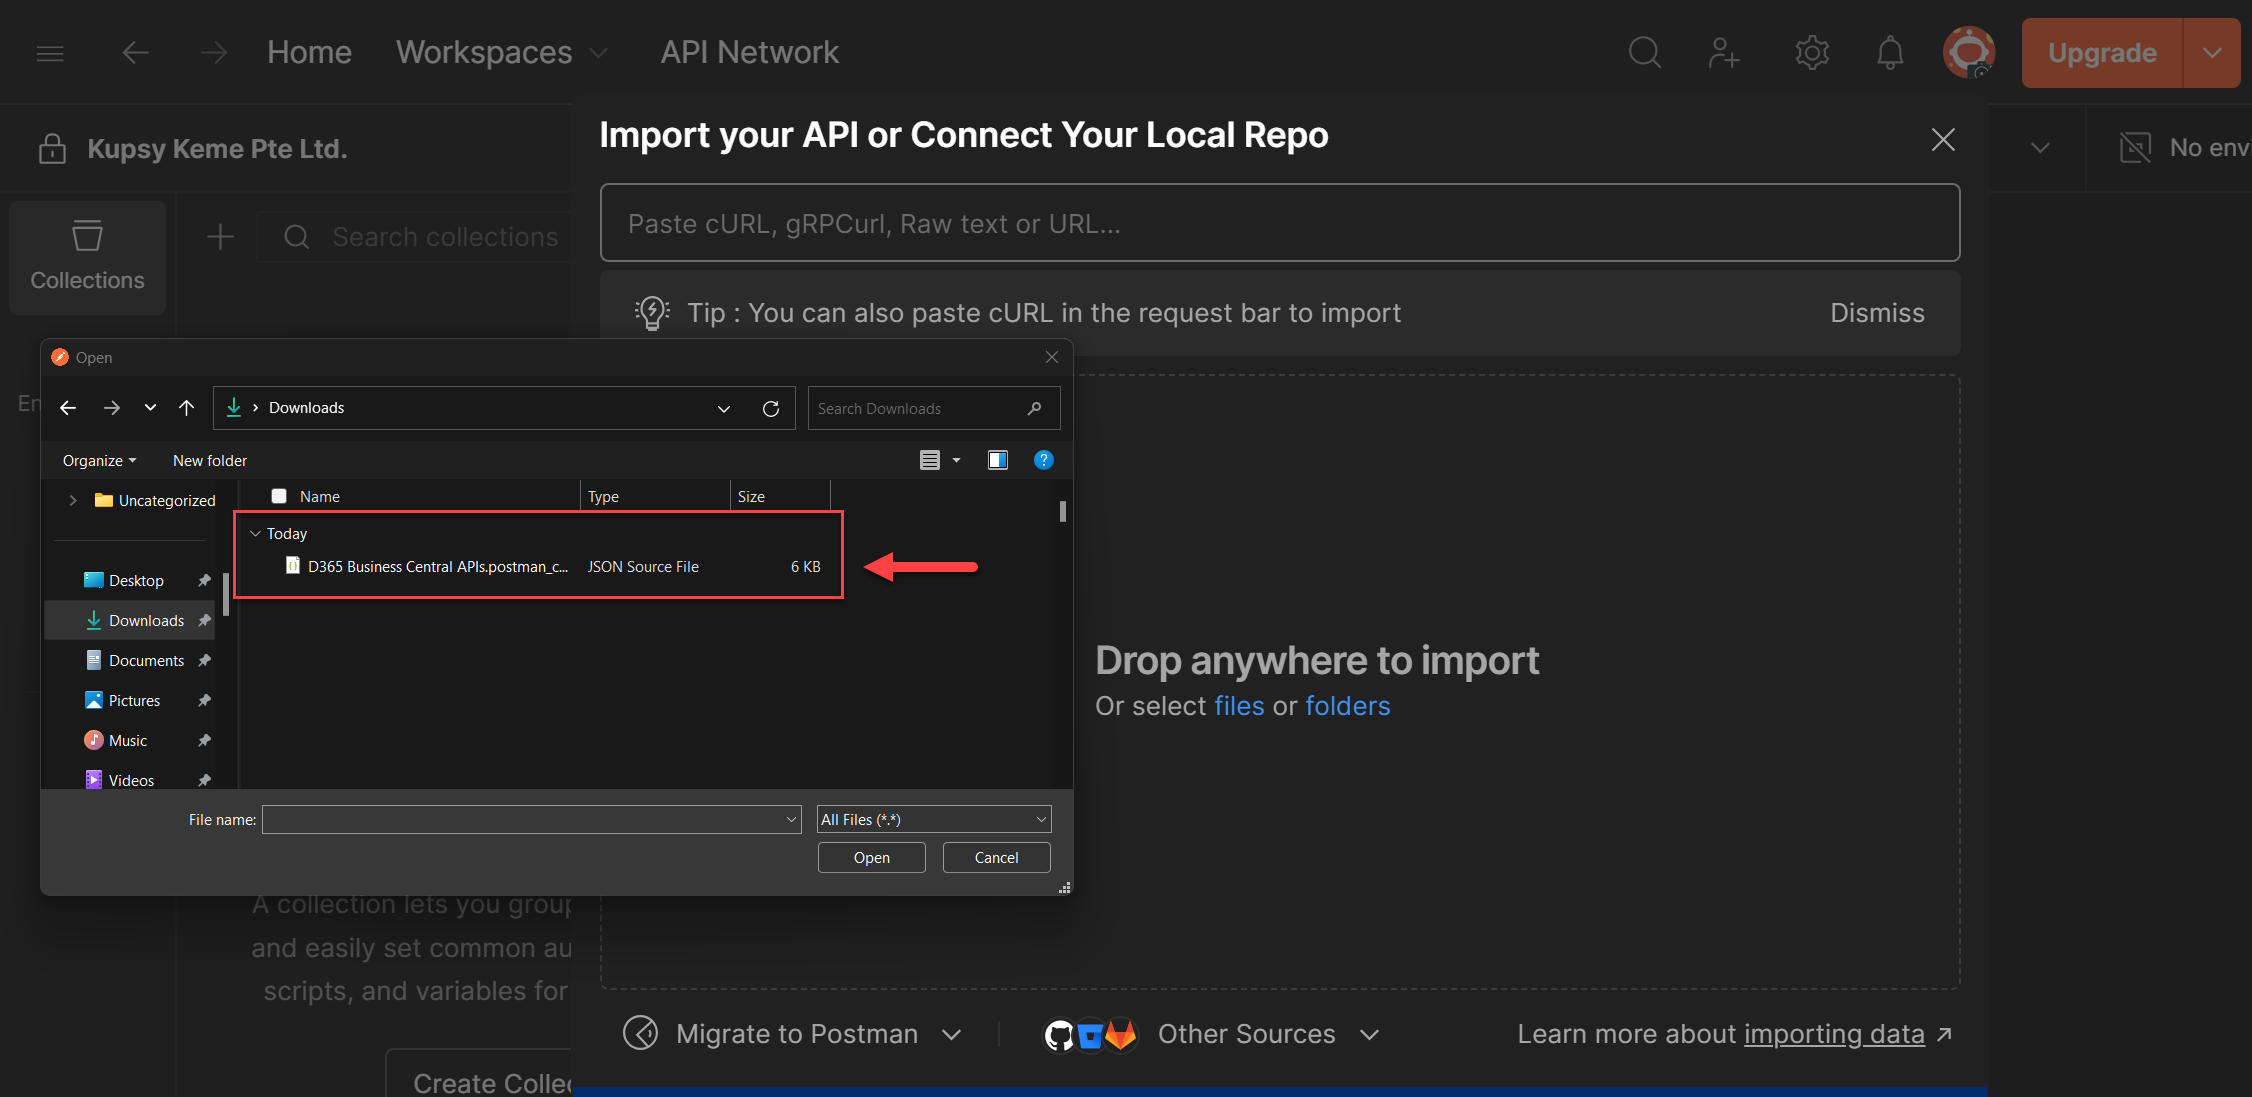Image resolution: width=2252 pixels, height=1097 pixels.
Task: Click the file list vertical scrollbar
Action: pos(1062,512)
